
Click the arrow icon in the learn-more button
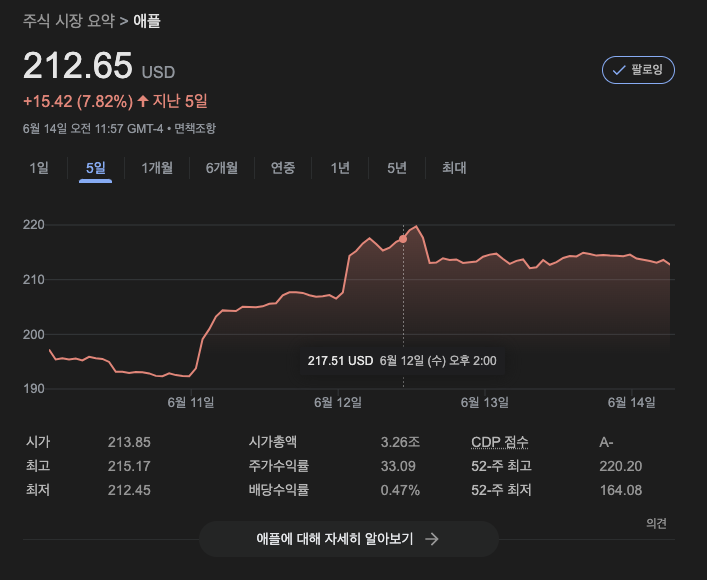(432, 539)
